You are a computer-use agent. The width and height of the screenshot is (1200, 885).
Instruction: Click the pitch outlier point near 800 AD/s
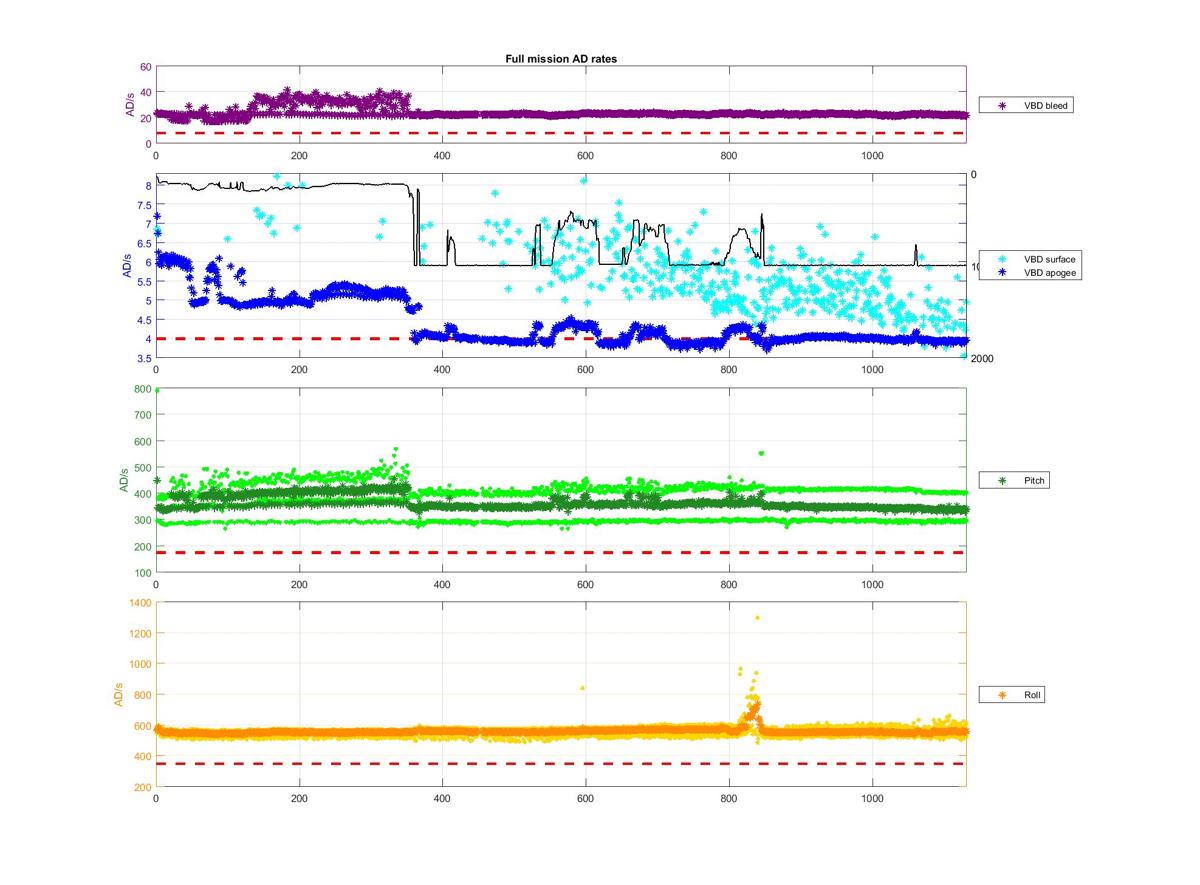coord(157,390)
